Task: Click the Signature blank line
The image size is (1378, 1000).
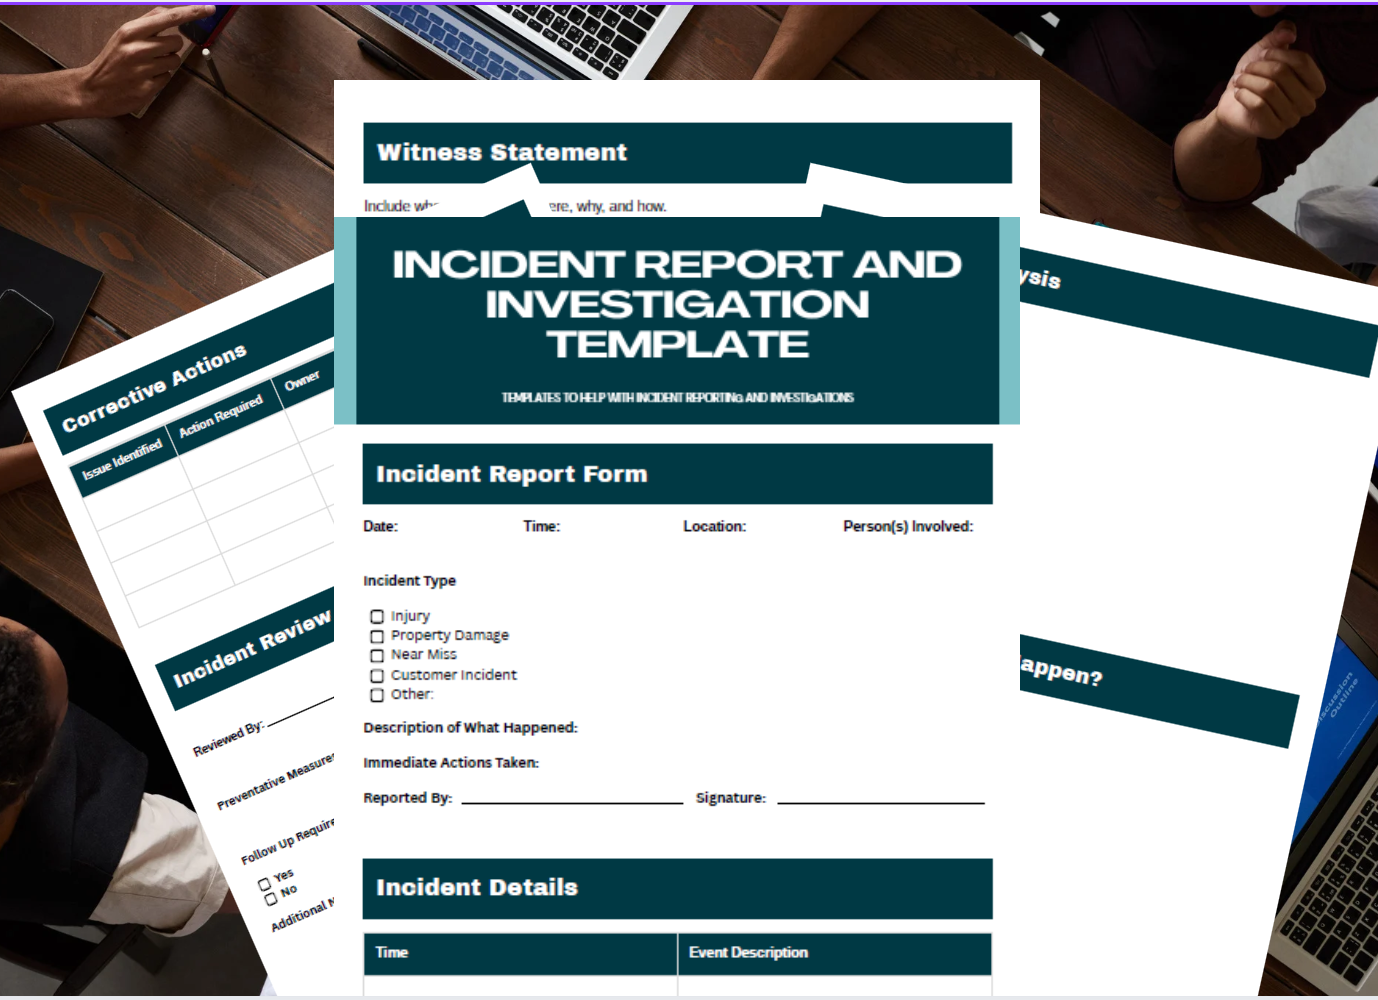Action: pyautogui.click(x=881, y=802)
